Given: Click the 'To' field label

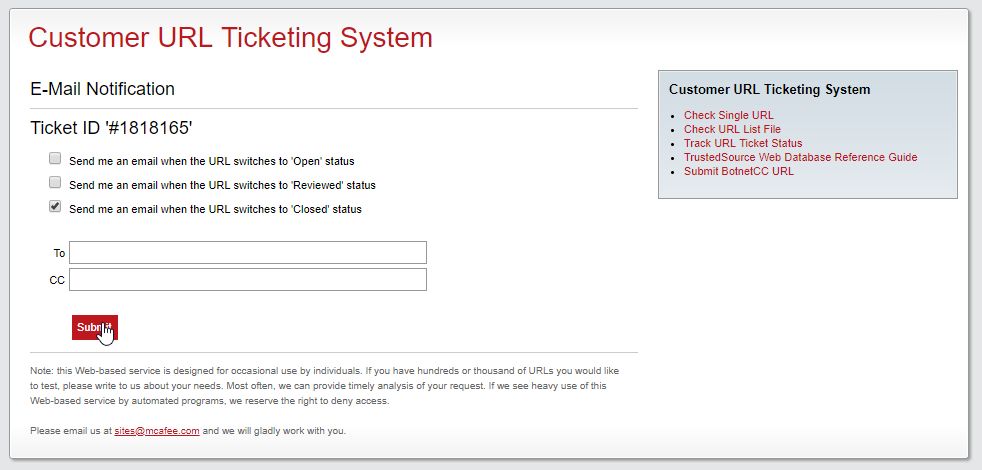Looking at the screenshot, I should tap(59, 253).
